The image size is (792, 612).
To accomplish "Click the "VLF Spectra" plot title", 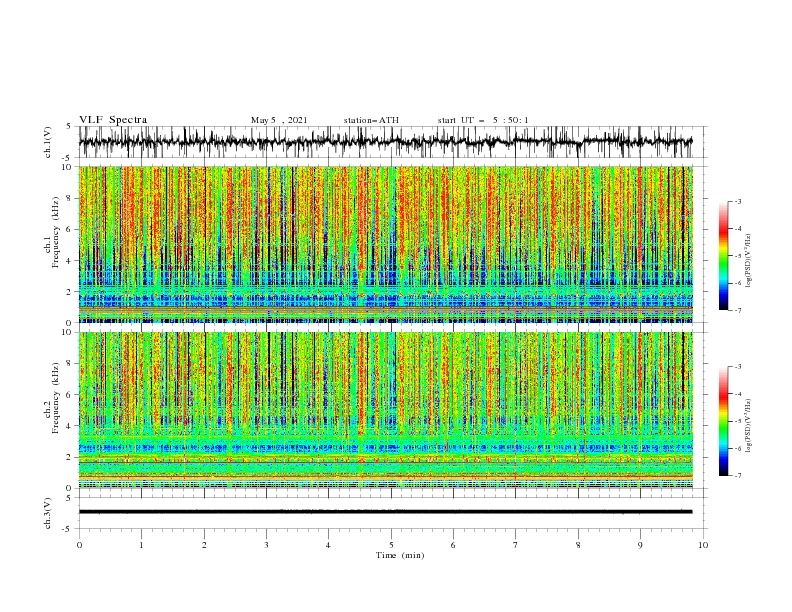I will (x=113, y=120).
